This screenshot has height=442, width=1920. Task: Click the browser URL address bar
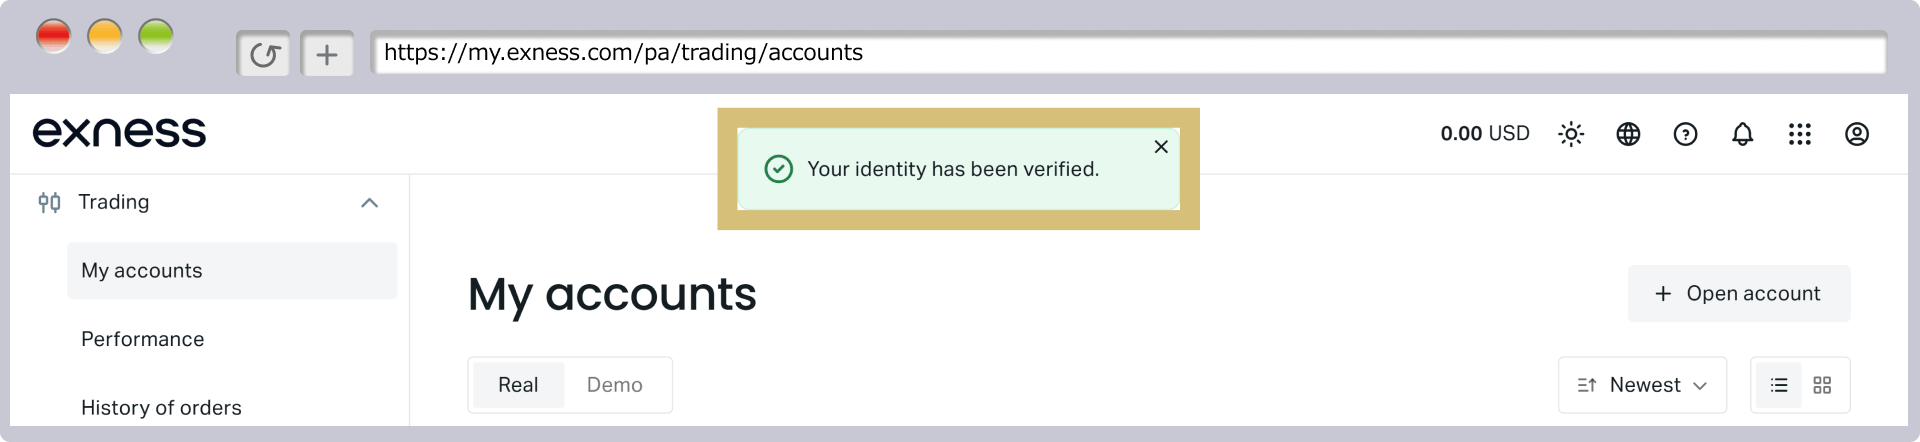tap(1128, 53)
